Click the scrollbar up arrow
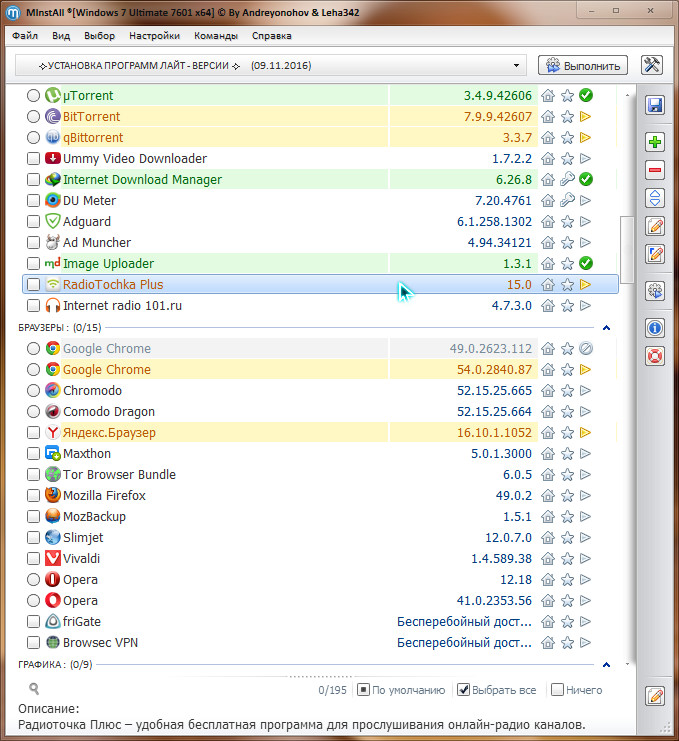The height and width of the screenshot is (741, 679). point(627,95)
